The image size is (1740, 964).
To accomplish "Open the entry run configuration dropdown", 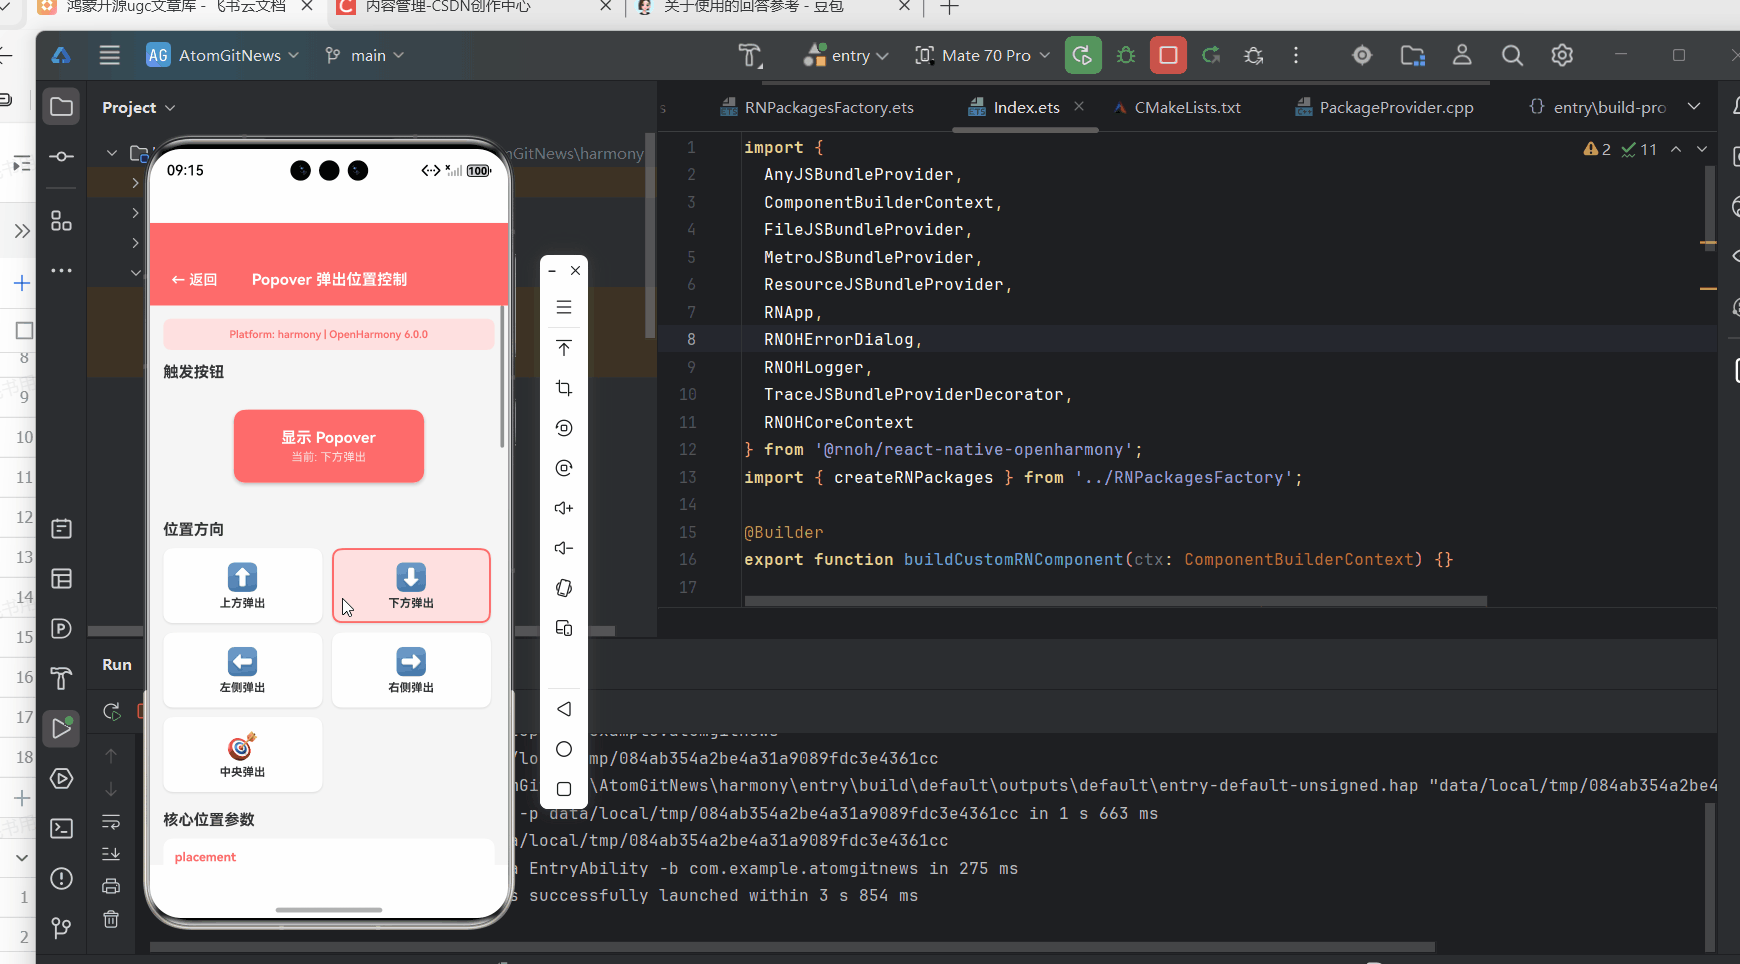I will point(846,55).
